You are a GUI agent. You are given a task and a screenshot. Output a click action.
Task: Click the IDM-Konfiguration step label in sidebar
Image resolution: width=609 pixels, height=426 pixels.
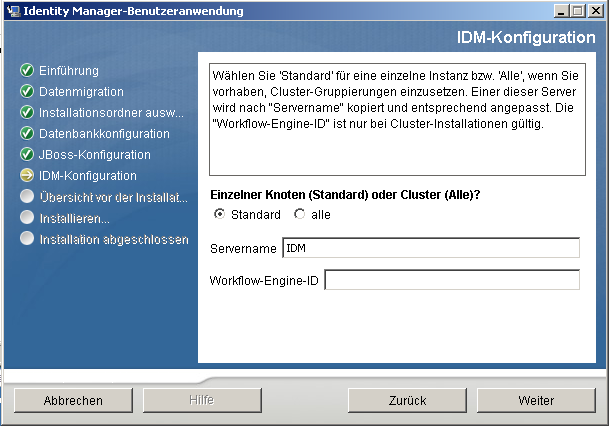pos(88,176)
